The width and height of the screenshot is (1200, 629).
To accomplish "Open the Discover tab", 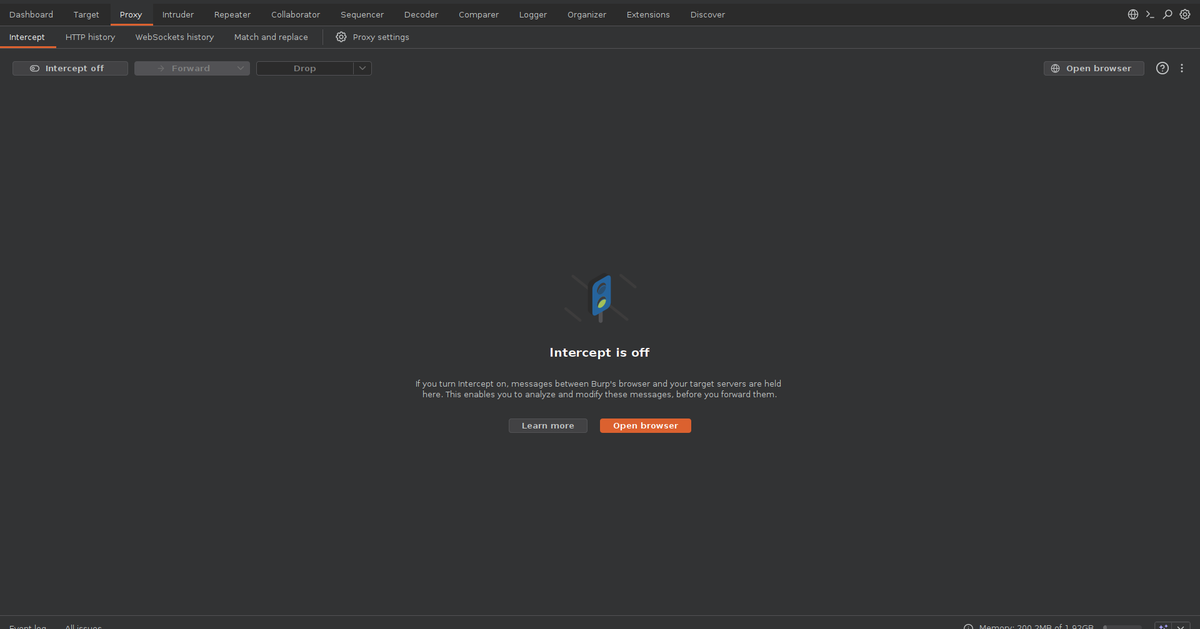I will tap(708, 15).
